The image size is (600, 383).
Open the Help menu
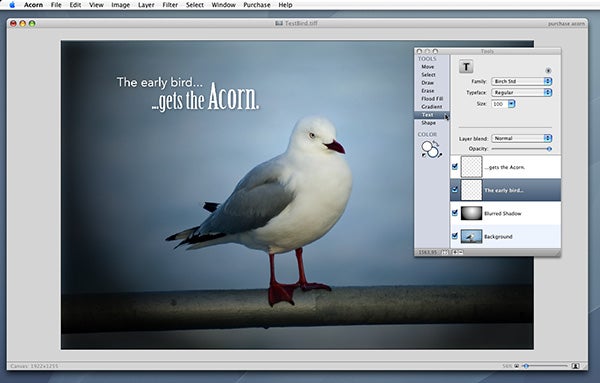[x=285, y=5]
